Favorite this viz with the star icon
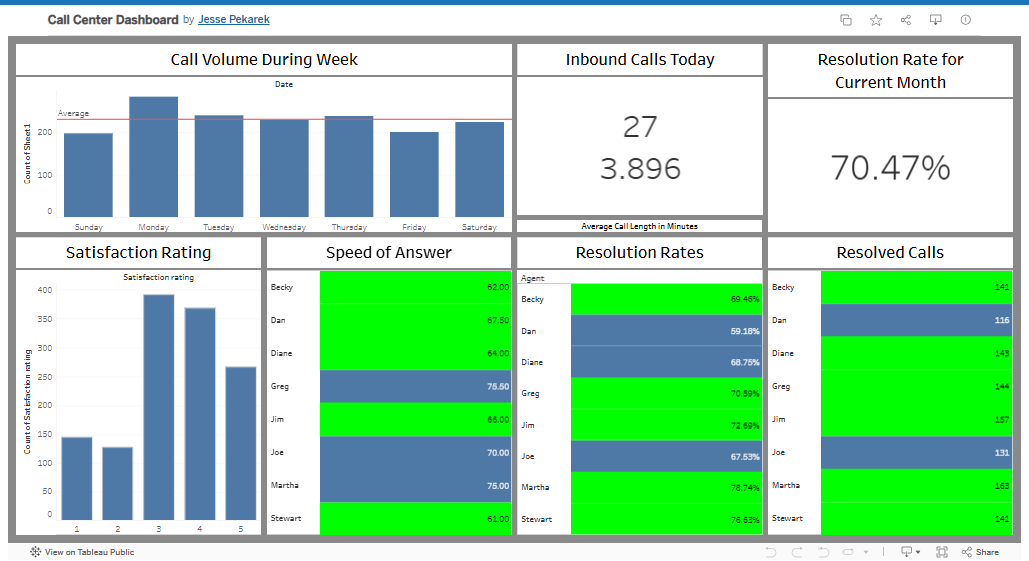Image resolution: width=1029 pixels, height=561 pixels. pyautogui.click(x=875, y=20)
